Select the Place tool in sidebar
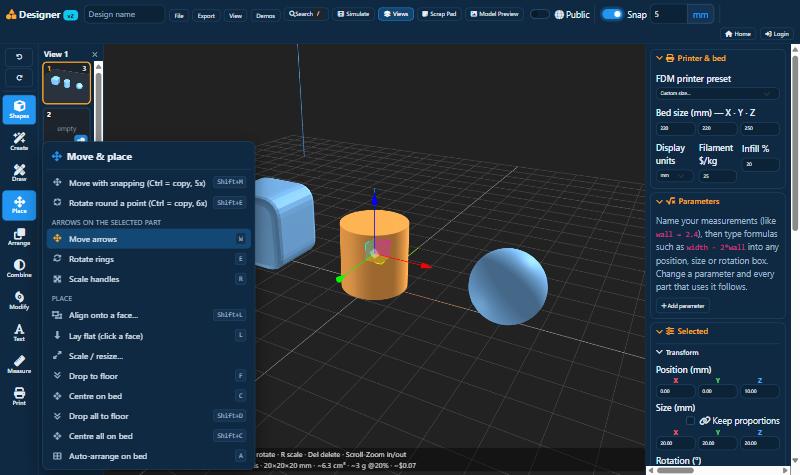The image size is (800, 475). click(x=19, y=205)
